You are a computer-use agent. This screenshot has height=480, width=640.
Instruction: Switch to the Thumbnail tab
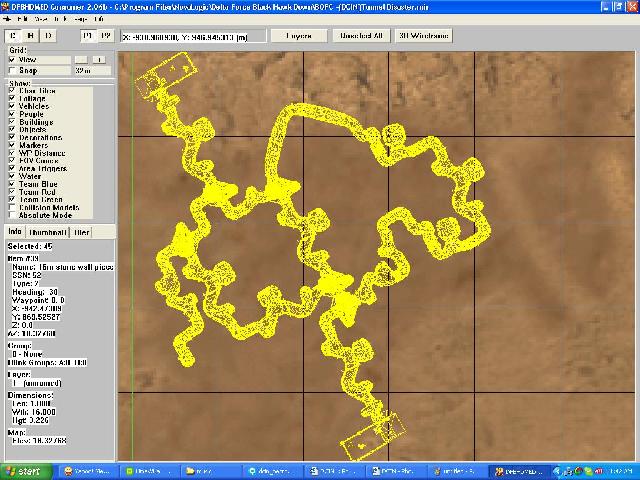pos(46,231)
